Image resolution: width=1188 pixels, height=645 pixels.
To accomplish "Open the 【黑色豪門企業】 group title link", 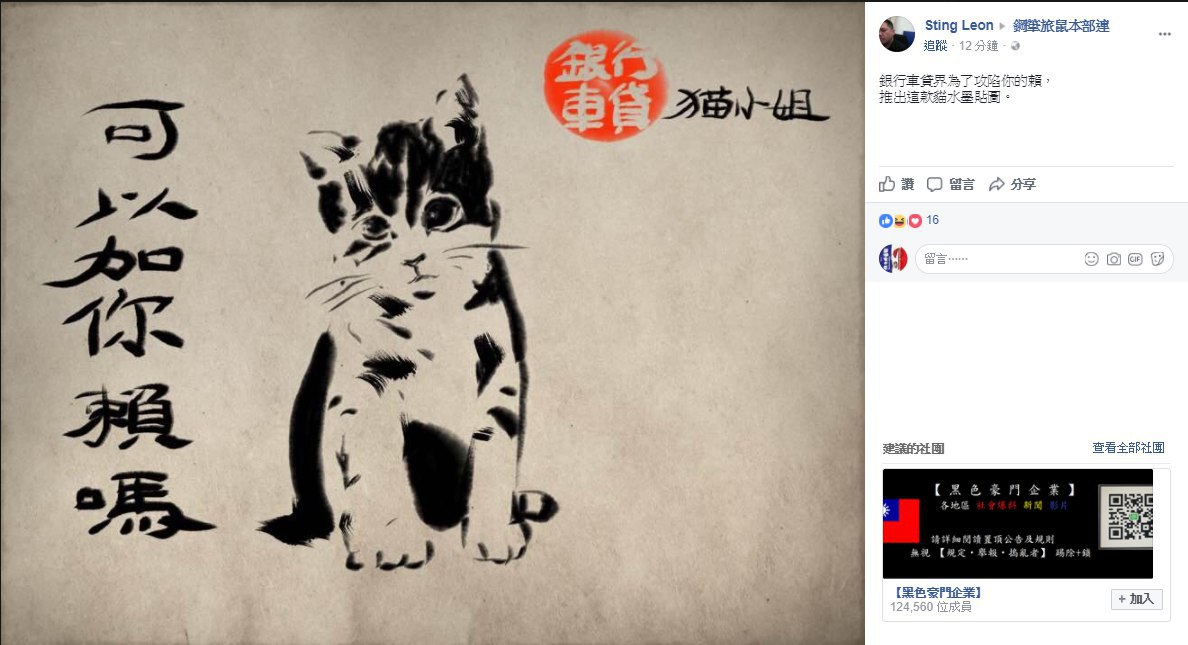I will (937, 593).
